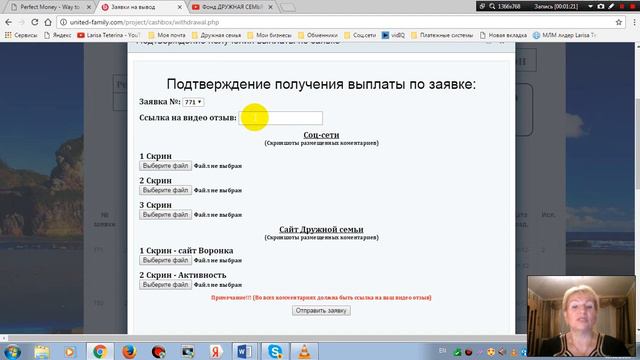Click the address bar URL

click(x=144, y=22)
